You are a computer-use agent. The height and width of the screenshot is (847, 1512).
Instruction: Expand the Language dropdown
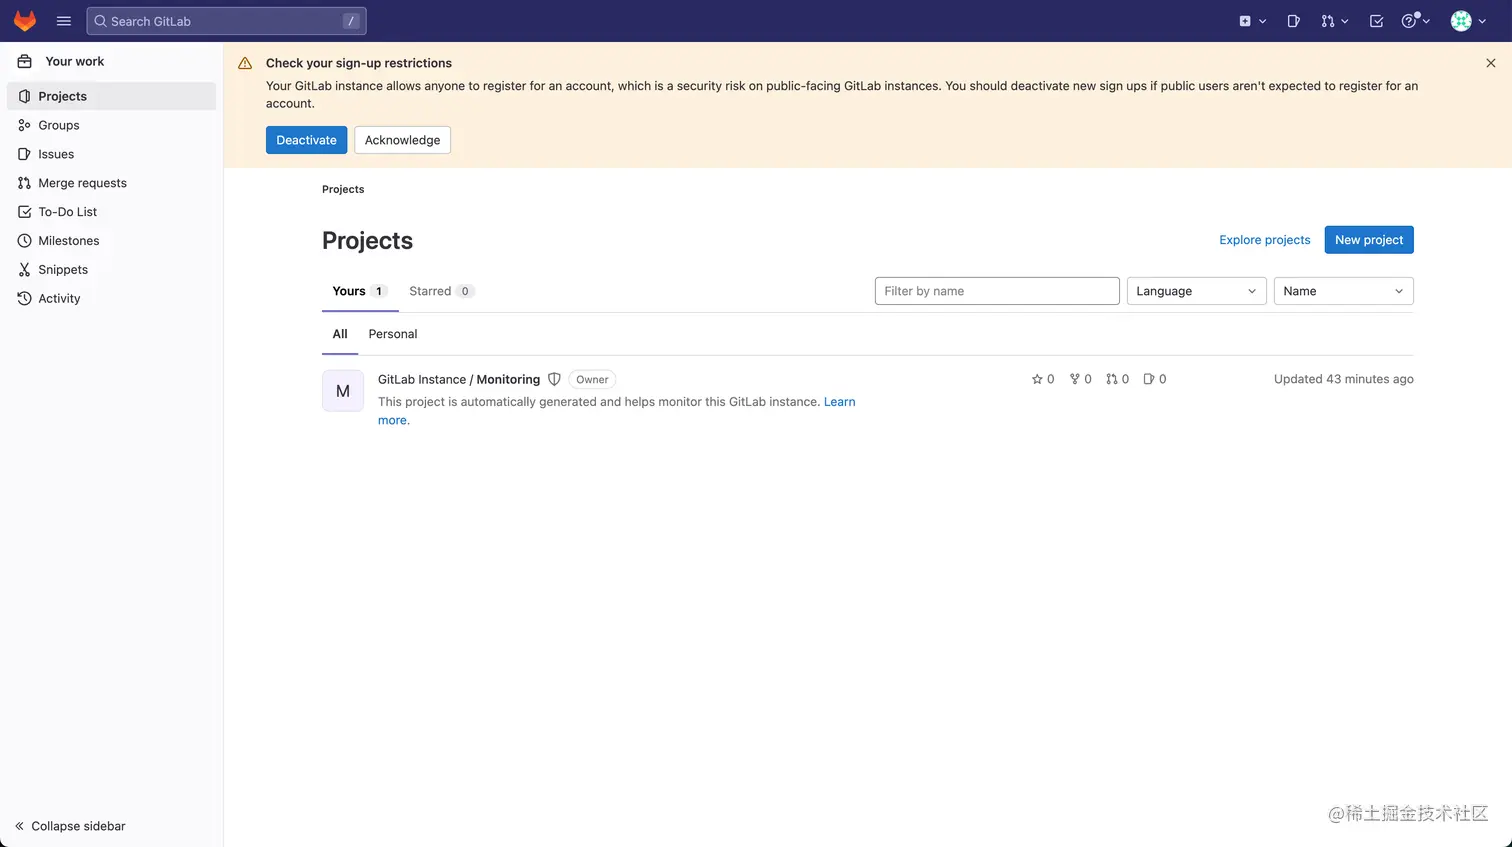pyautogui.click(x=1196, y=291)
